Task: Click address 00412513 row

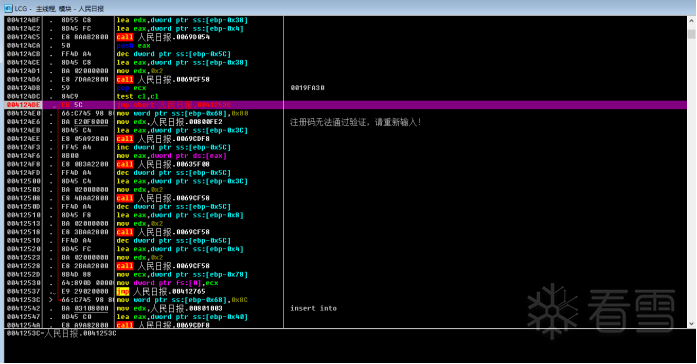Action: pos(23,224)
